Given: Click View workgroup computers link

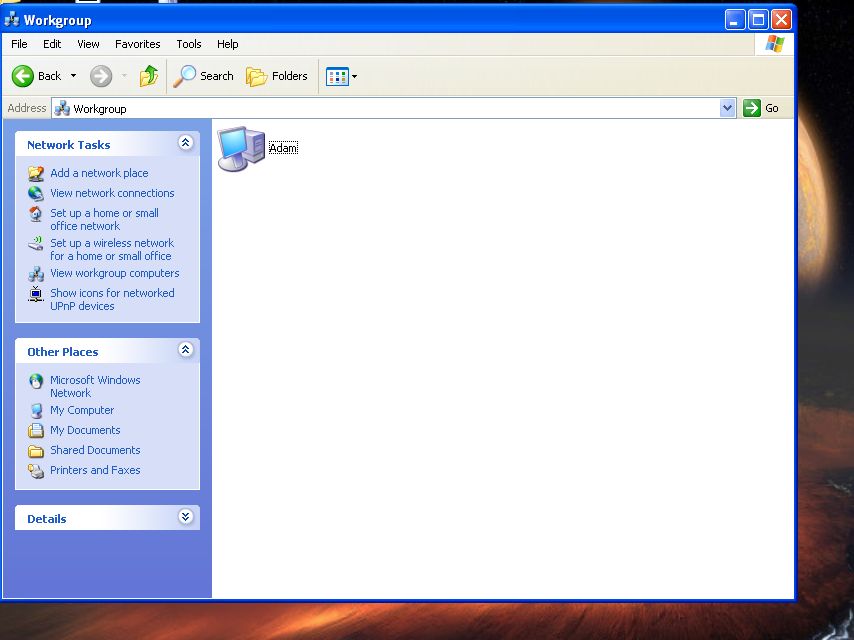Looking at the screenshot, I should 114,273.
